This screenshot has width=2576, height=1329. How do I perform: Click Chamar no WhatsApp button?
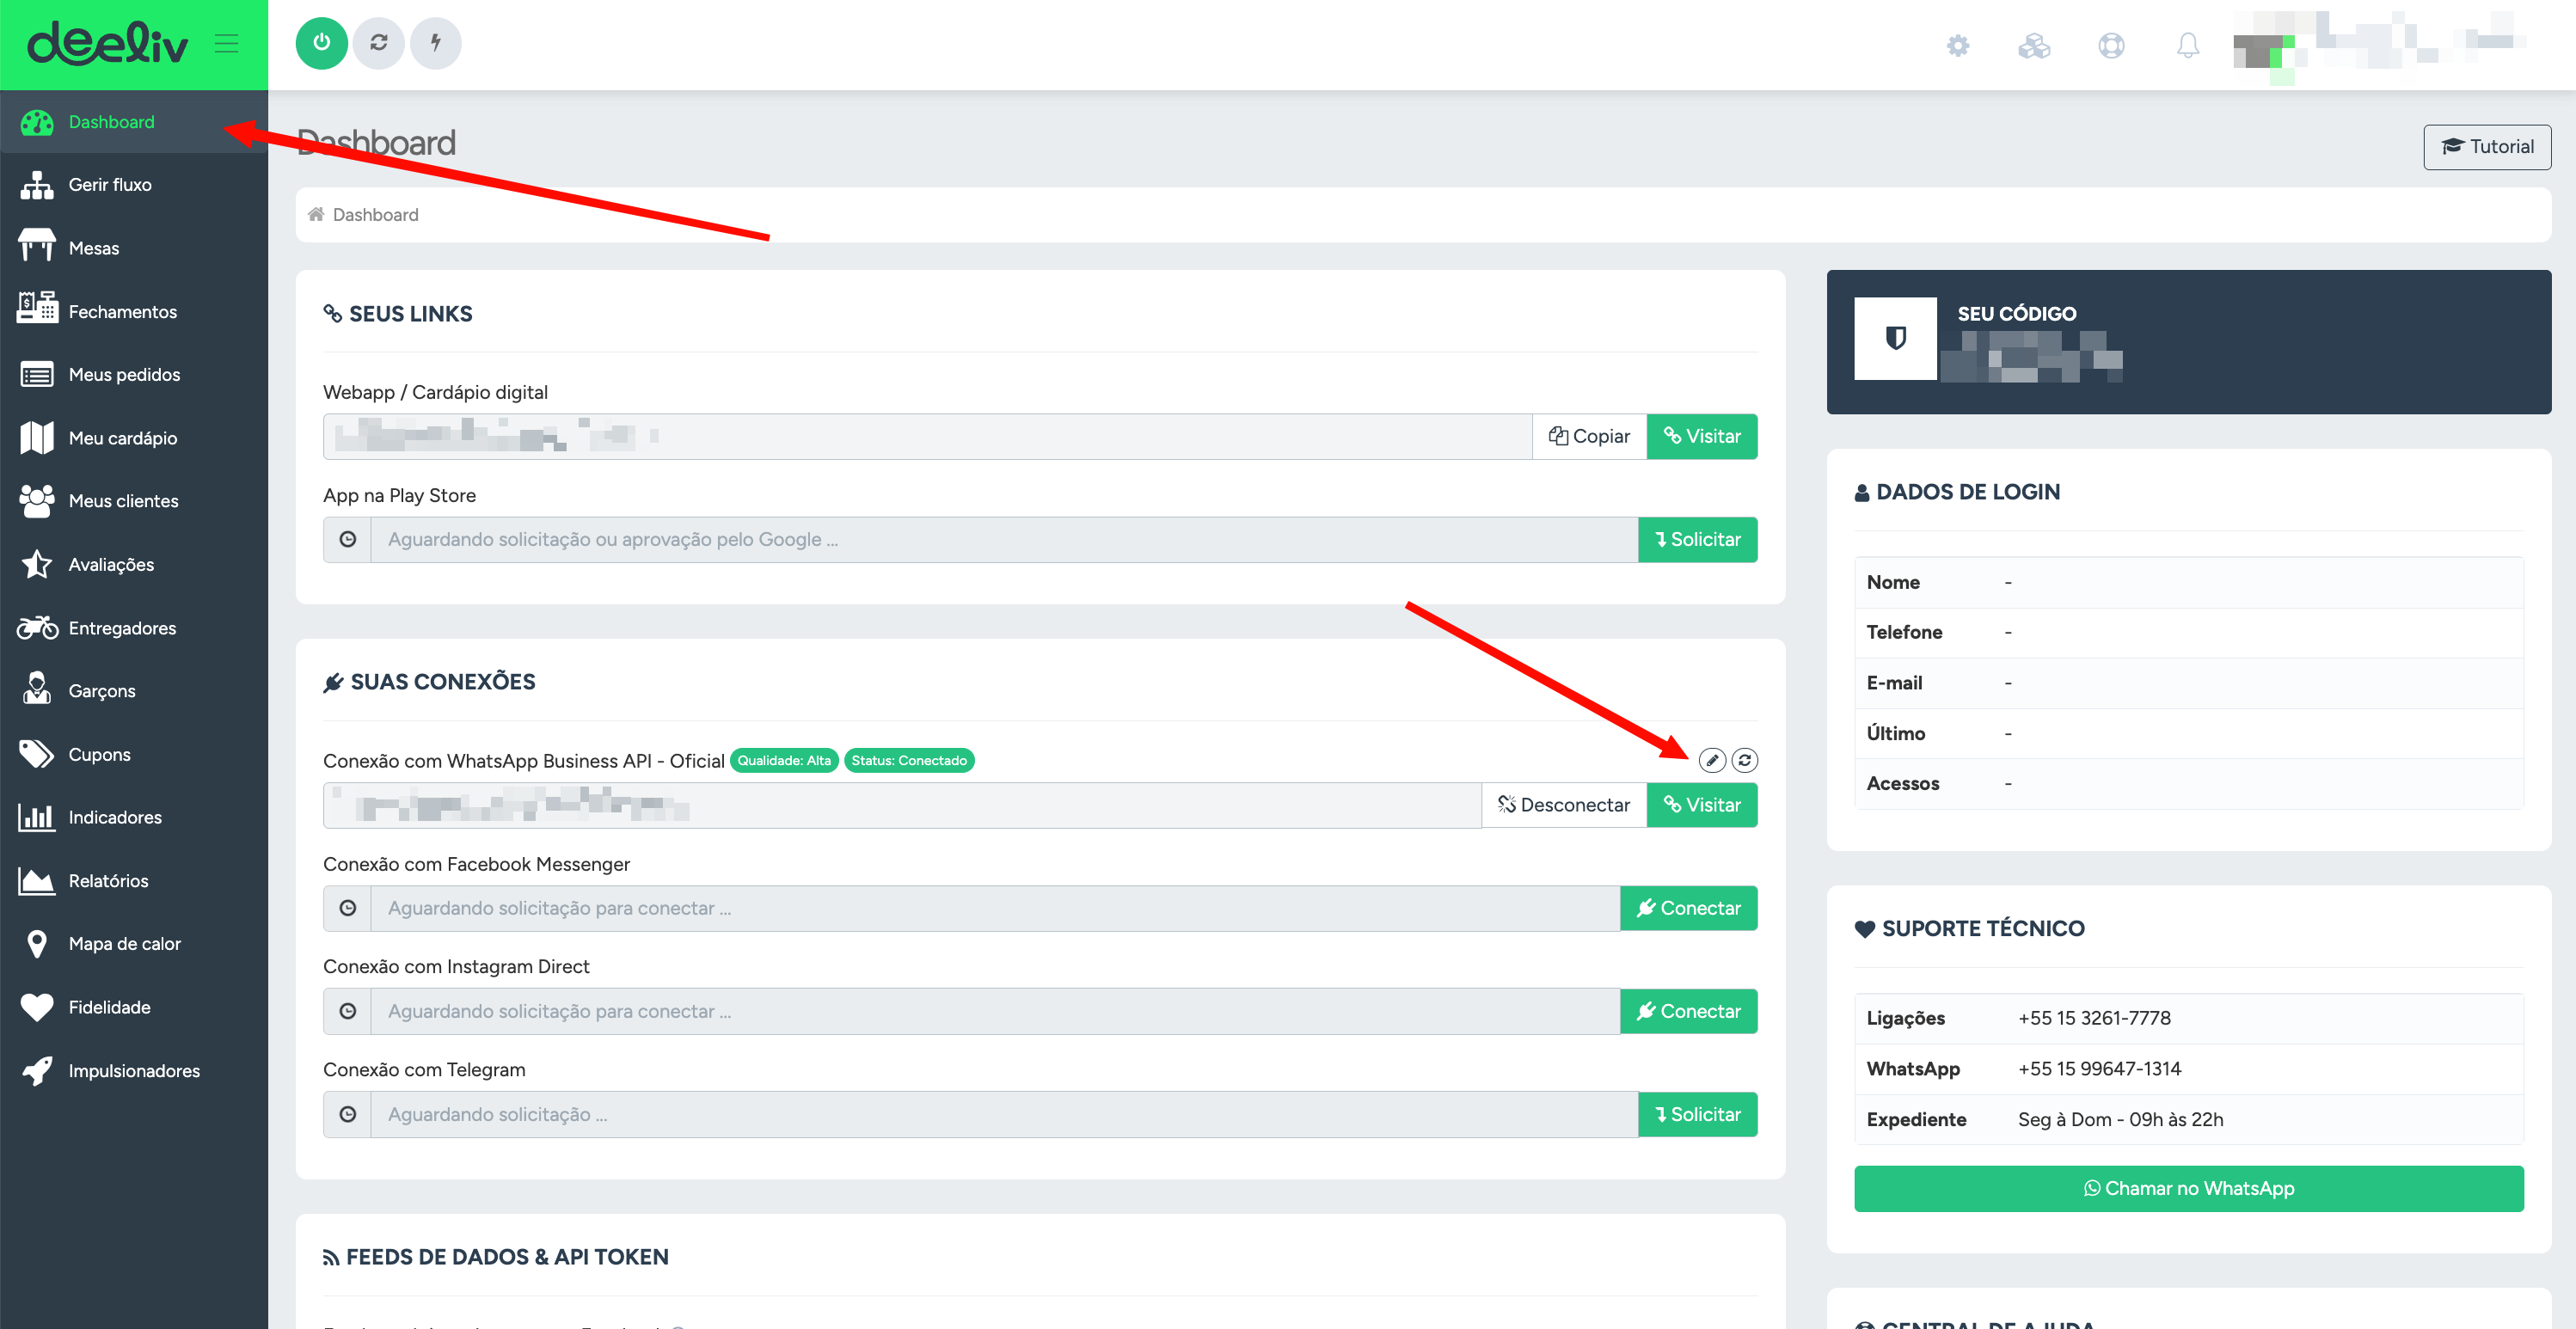click(2188, 1188)
